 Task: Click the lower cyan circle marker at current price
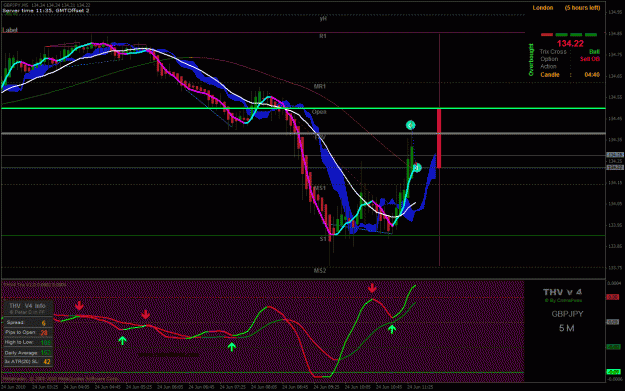coord(417,167)
